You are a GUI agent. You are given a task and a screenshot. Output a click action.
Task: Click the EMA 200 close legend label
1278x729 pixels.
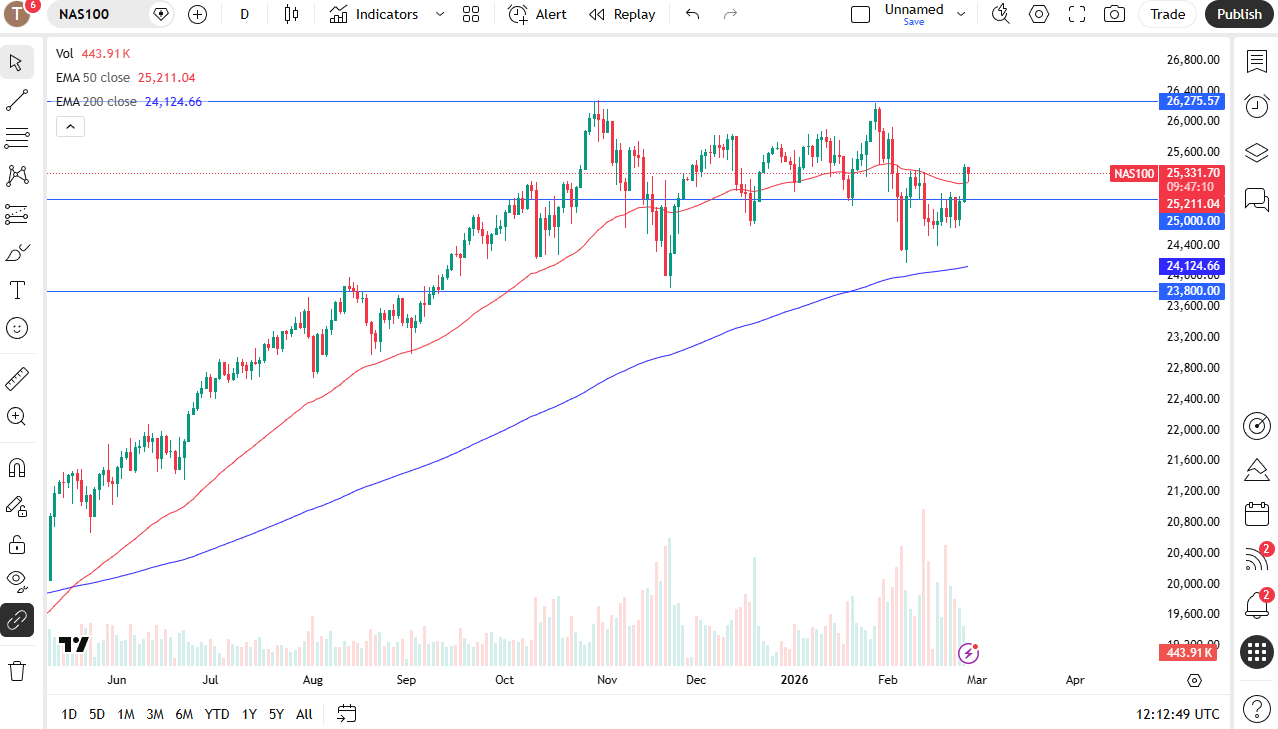pos(97,101)
